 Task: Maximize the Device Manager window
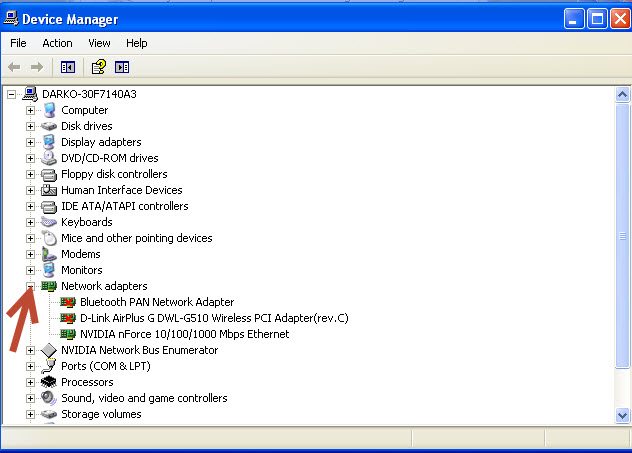click(597, 19)
